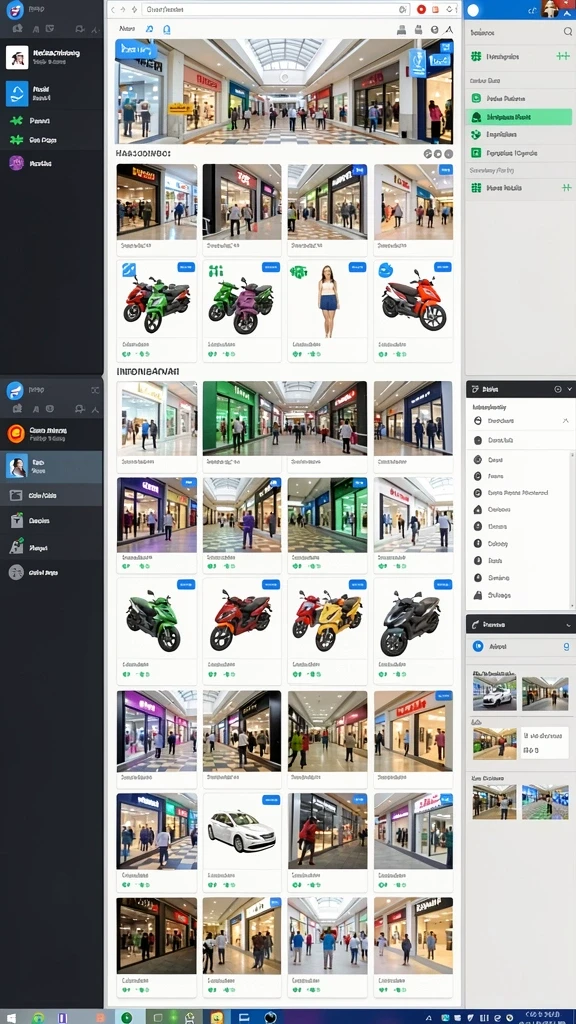Open the profile avatar at top right
This screenshot has height=1024, width=576.
[550, 8]
